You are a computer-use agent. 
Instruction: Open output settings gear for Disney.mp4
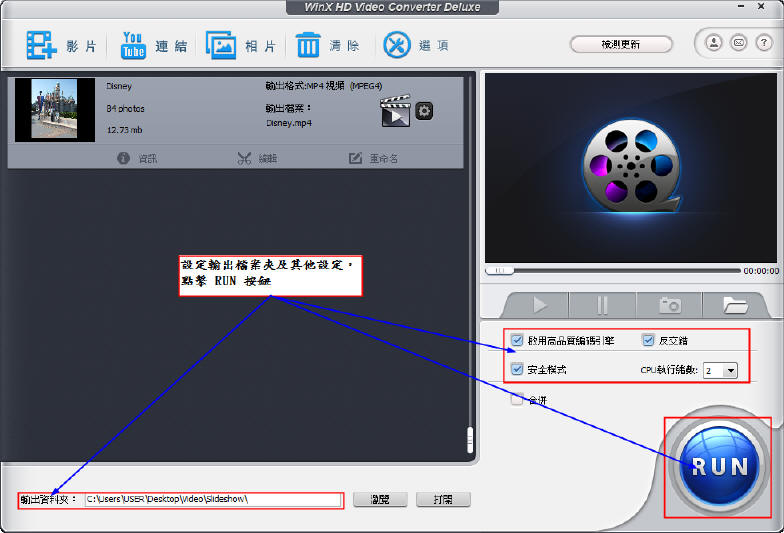tap(424, 111)
